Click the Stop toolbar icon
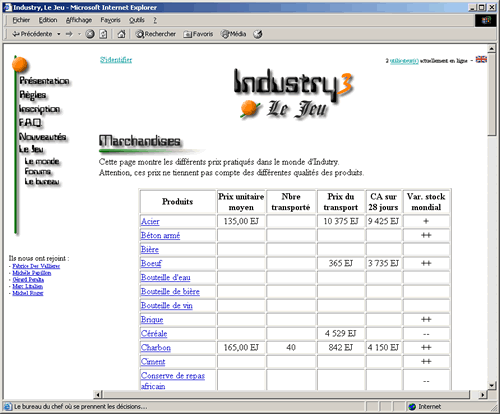500x414 pixels. [90, 34]
